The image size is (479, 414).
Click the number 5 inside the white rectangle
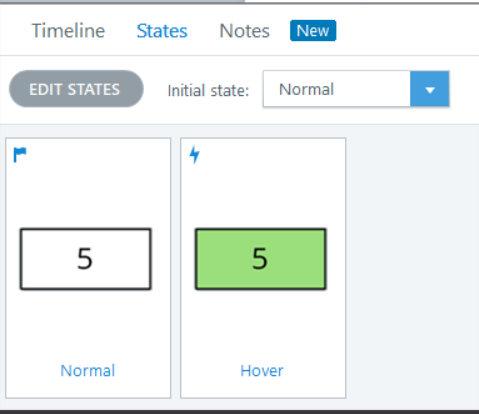tap(85, 259)
